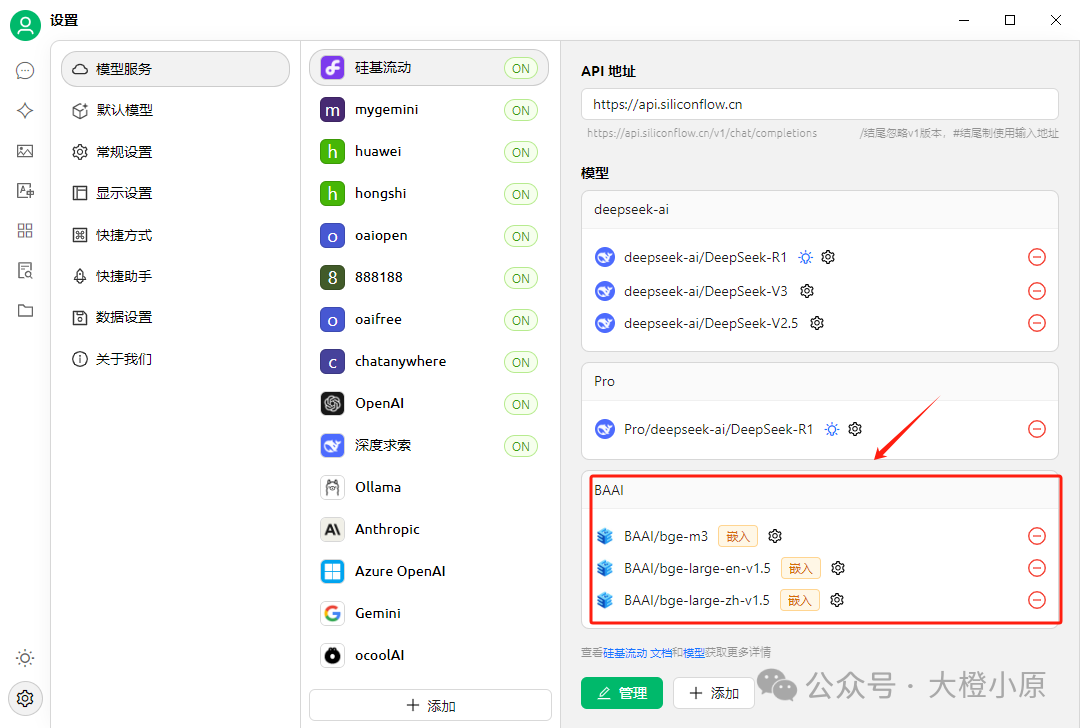Open 常规设置 settings page
Image resolution: width=1080 pixels, height=728 pixels.
pyautogui.click(x=176, y=152)
